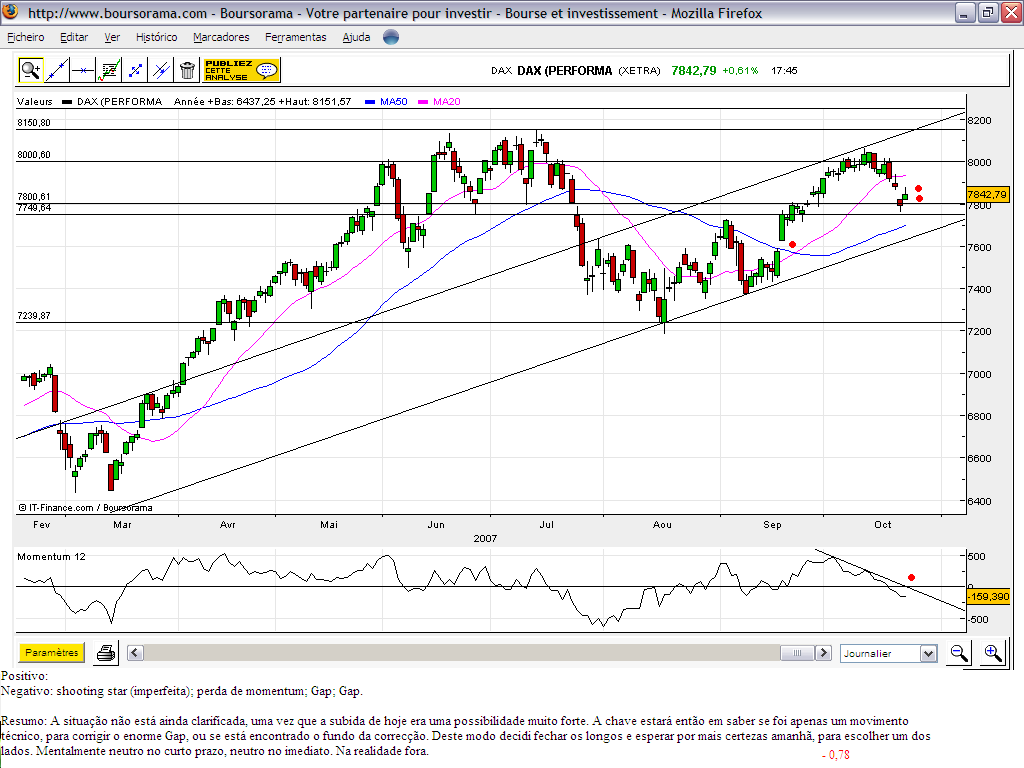
Task: Open the chart indicators tool icon
Action: 109,70
